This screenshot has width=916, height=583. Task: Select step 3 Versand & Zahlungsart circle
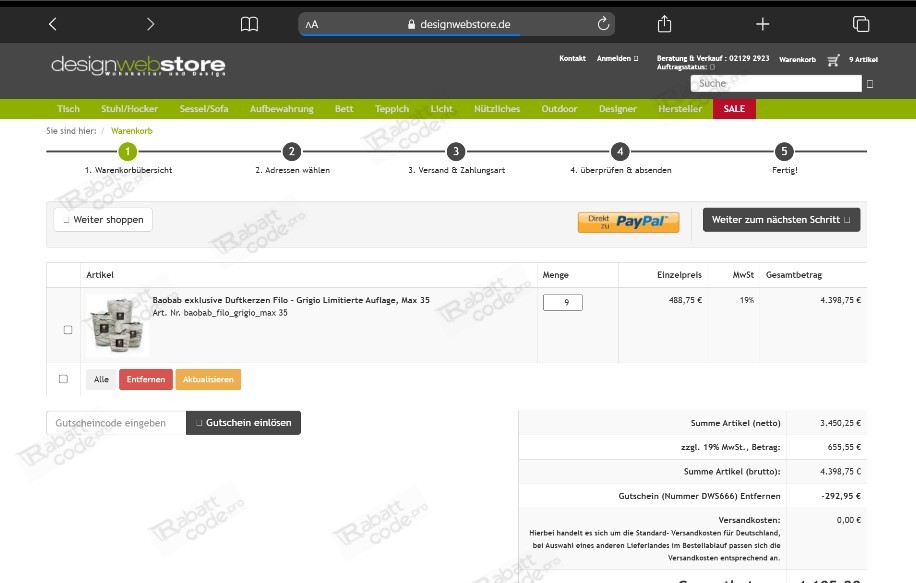[x=456, y=151]
